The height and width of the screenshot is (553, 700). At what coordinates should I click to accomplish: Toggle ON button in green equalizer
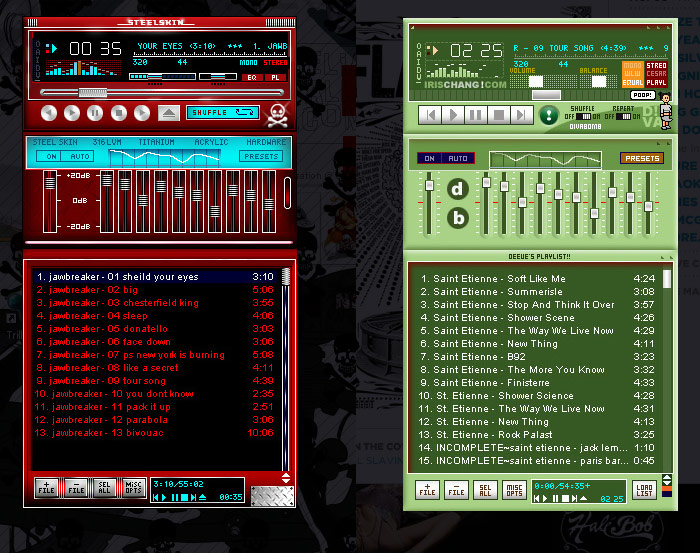429,158
